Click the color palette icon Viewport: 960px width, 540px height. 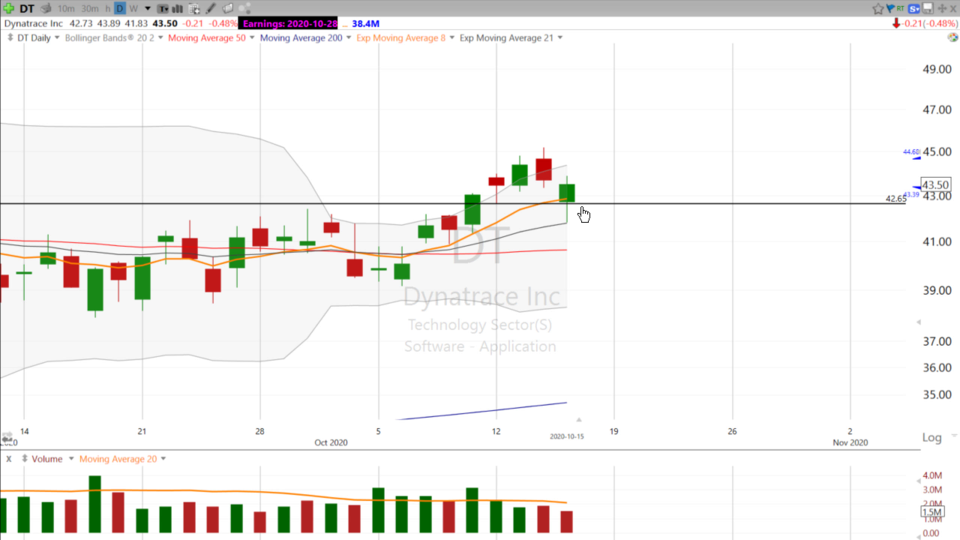coord(953,37)
